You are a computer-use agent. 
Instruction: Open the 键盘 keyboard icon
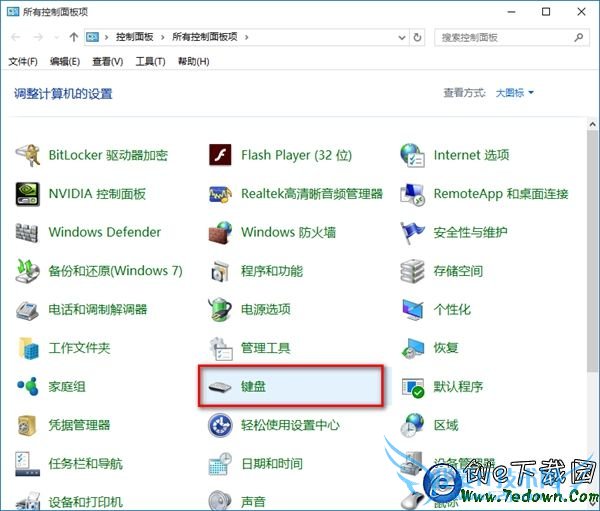220,387
